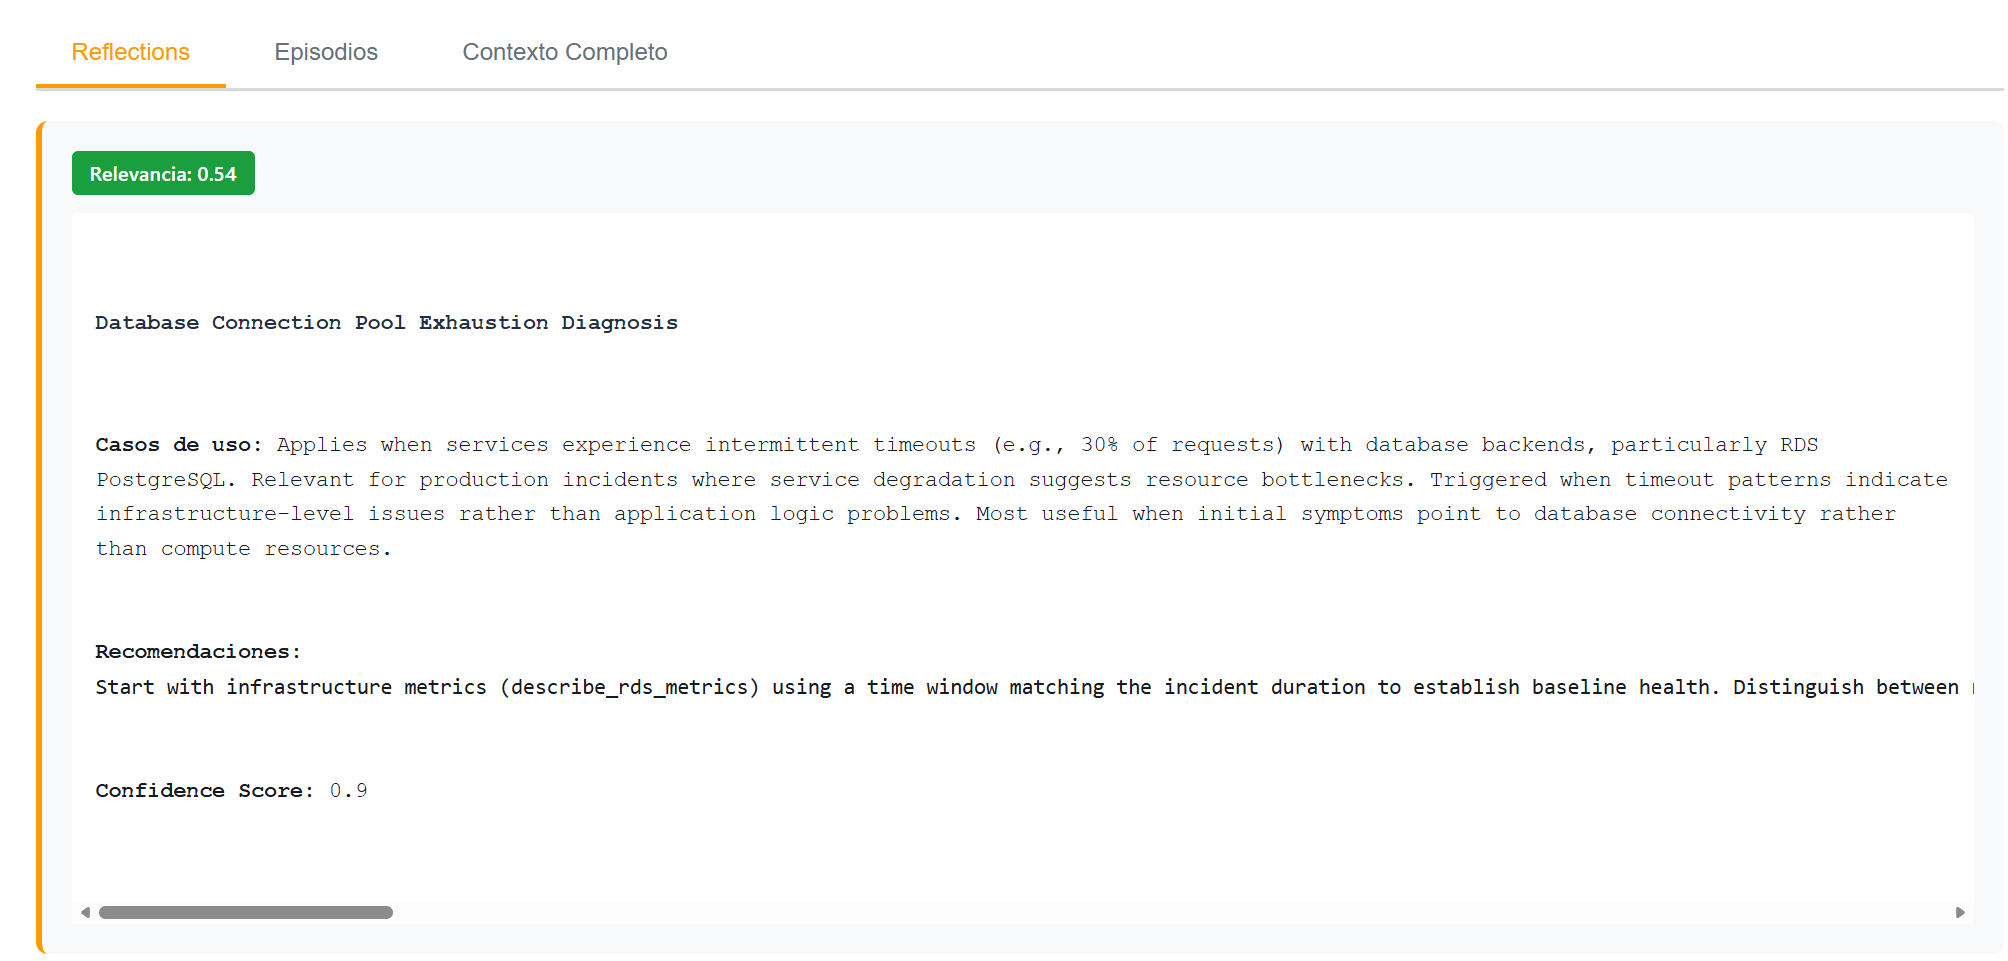Click the left scroll arrow
Screen dimensions: 2008x961
coord(83,912)
